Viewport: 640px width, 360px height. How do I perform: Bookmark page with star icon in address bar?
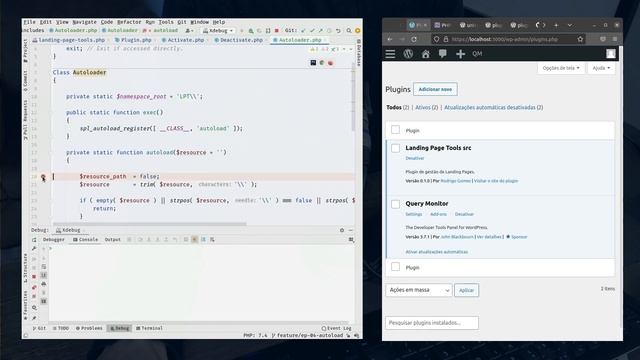click(580, 39)
